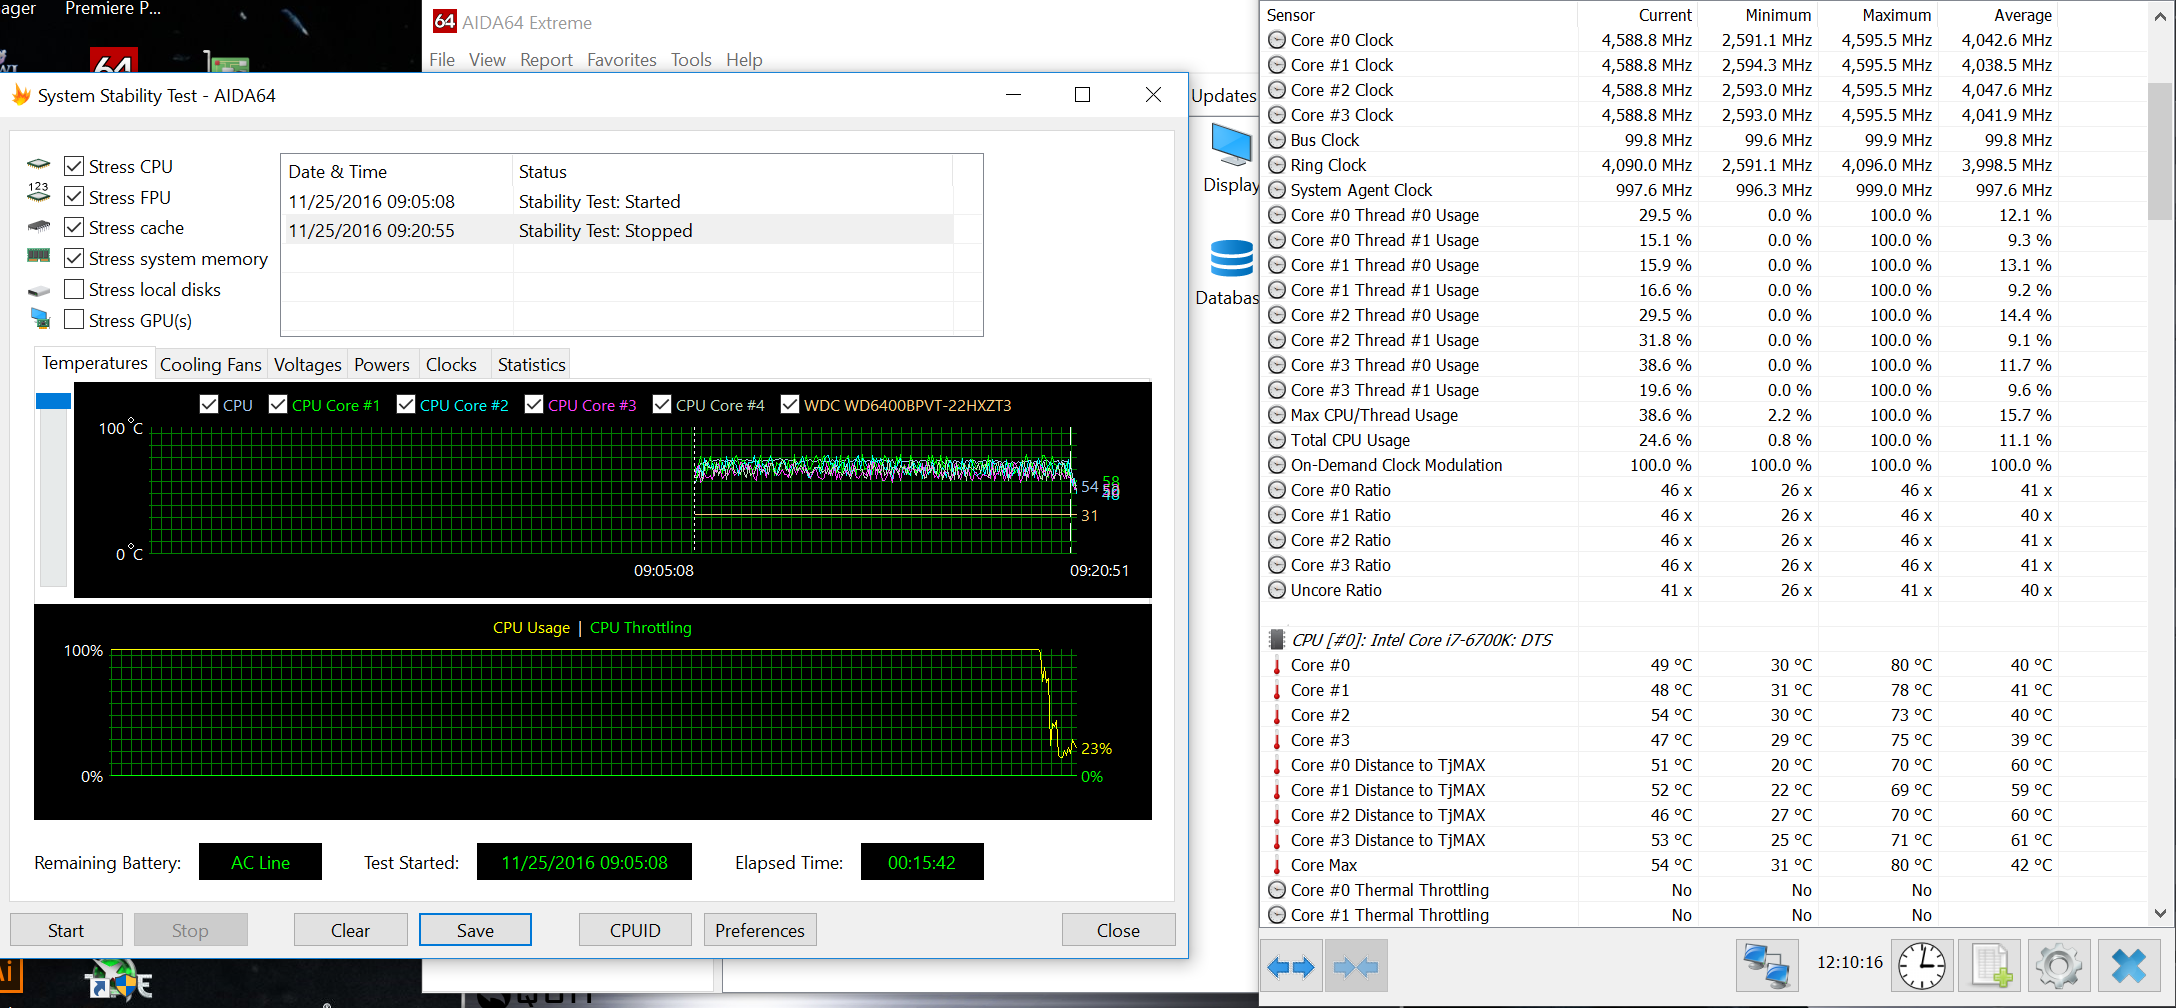Select the Stability Test: Started log row
The height and width of the screenshot is (1008, 2176).
(x=618, y=202)
